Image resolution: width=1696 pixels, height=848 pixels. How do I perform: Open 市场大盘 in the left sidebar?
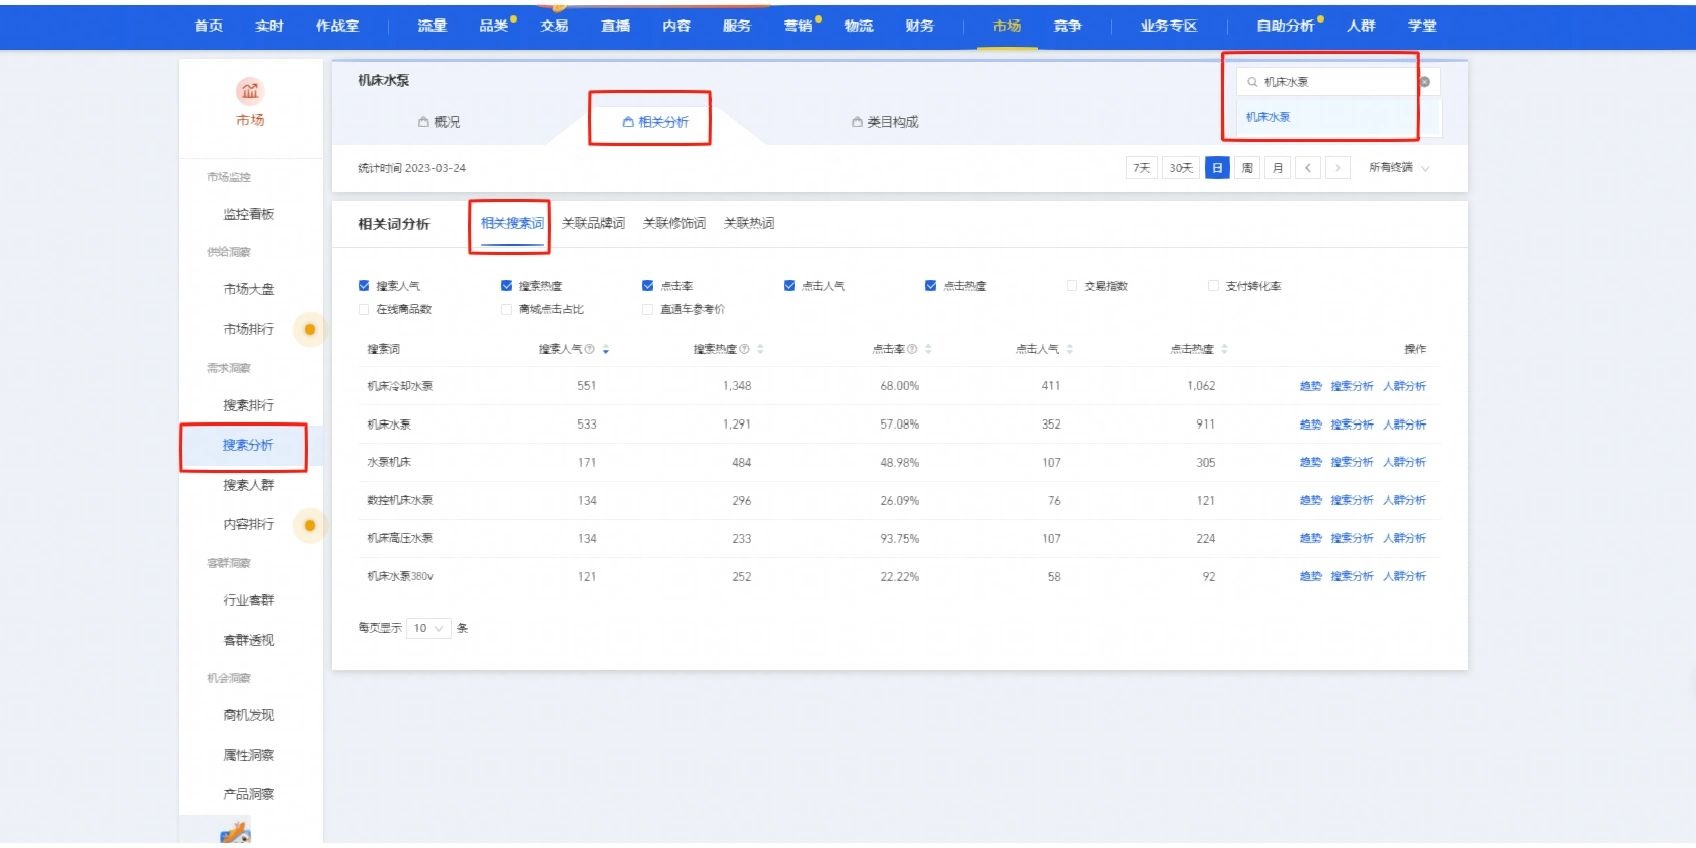[x=248, y=289]
